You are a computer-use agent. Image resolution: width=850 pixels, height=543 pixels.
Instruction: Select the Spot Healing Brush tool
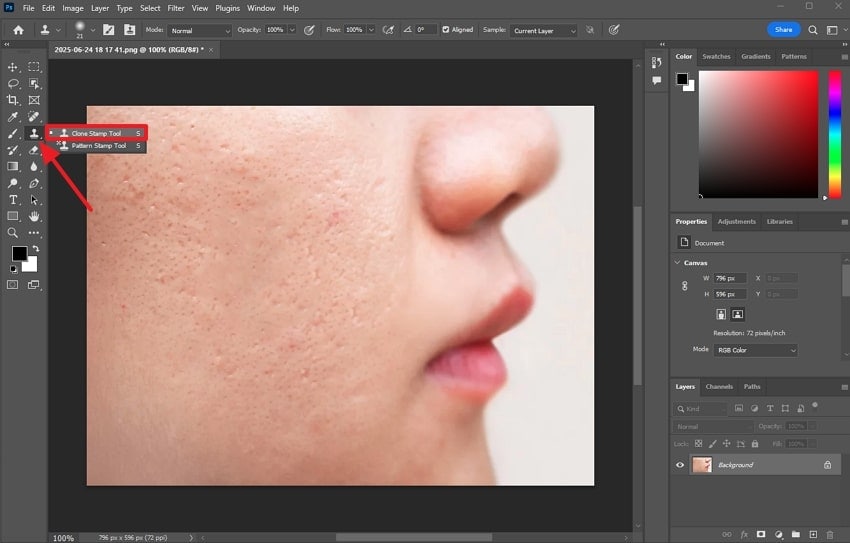[x=34, y=117]
